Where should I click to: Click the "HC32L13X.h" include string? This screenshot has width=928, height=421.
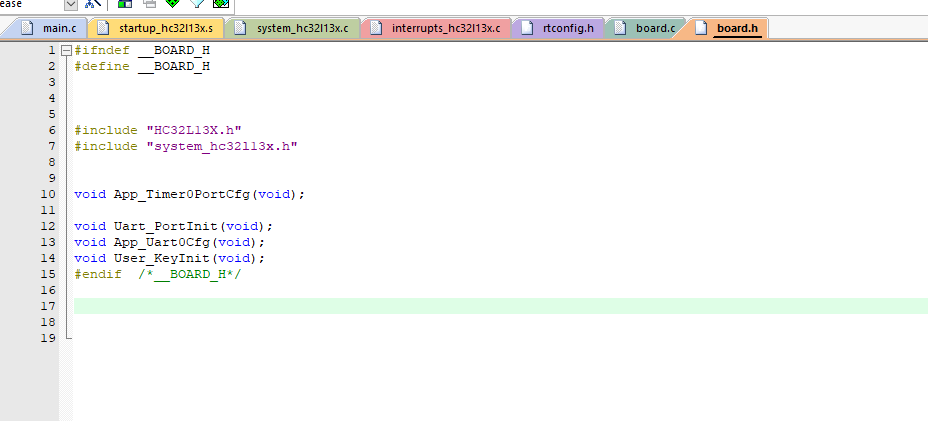pos(194,130)
